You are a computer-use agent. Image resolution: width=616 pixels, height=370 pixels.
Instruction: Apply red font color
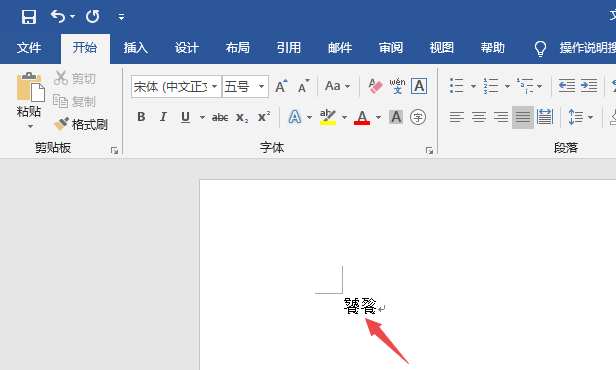pos(362,117)
